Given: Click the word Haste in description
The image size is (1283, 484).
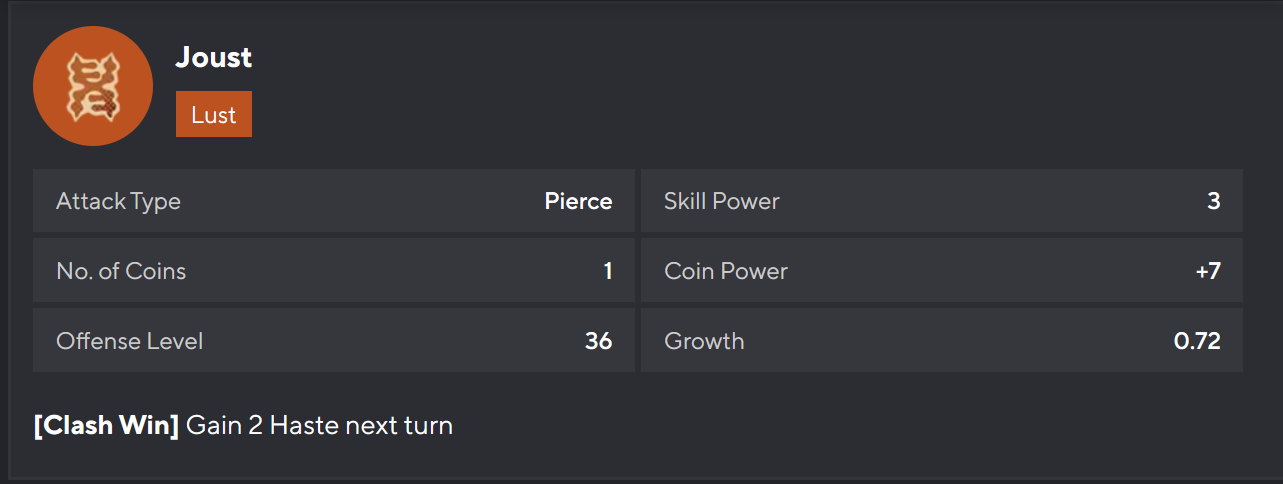Looking at the screenshot, I should (x=304, y=425).
